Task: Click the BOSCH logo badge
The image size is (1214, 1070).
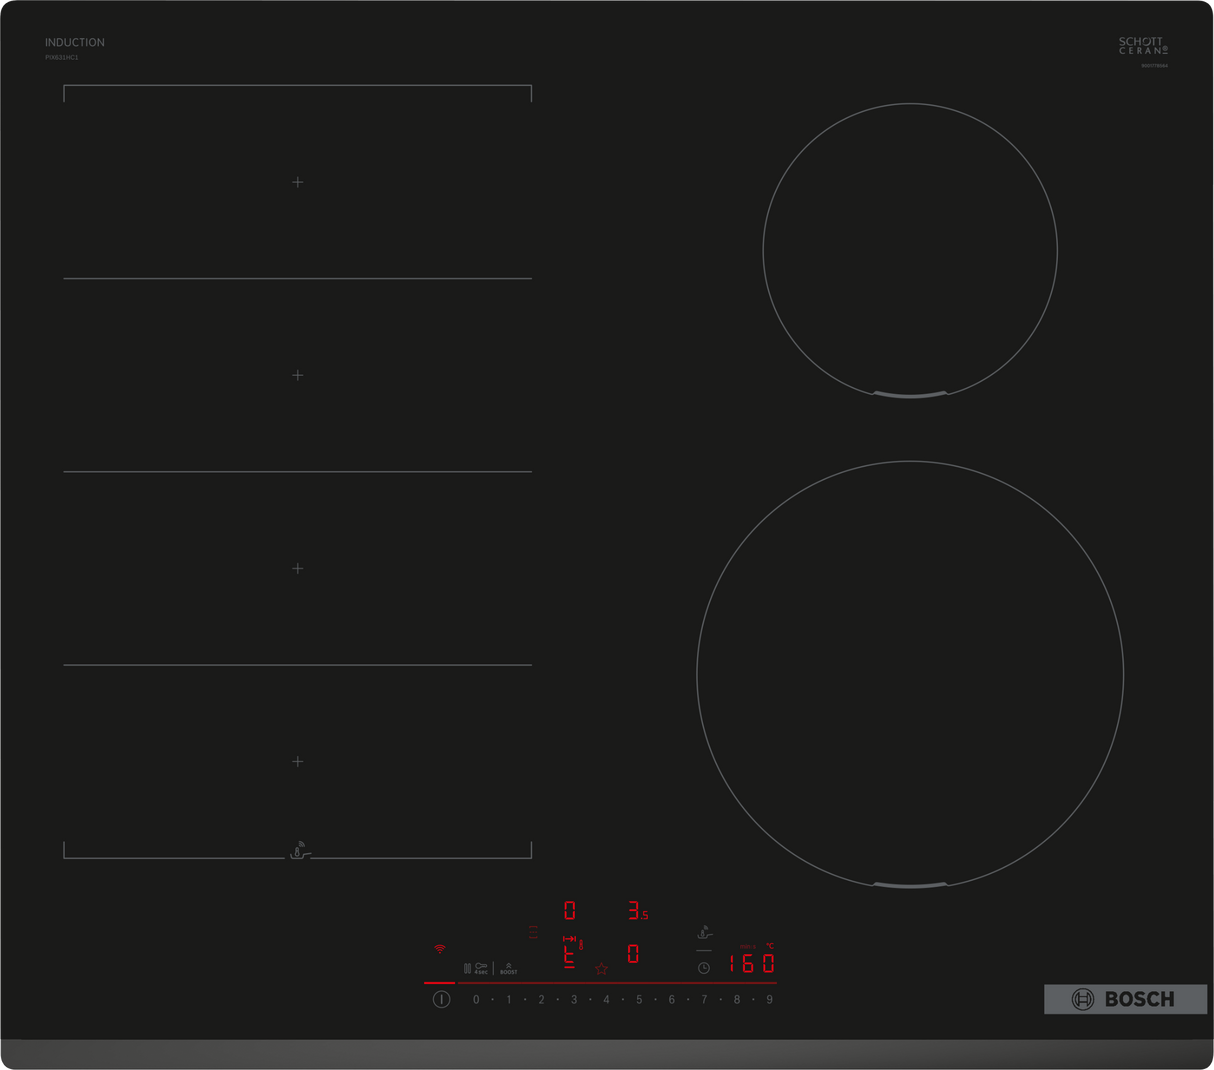Action: click(1124, 999)
